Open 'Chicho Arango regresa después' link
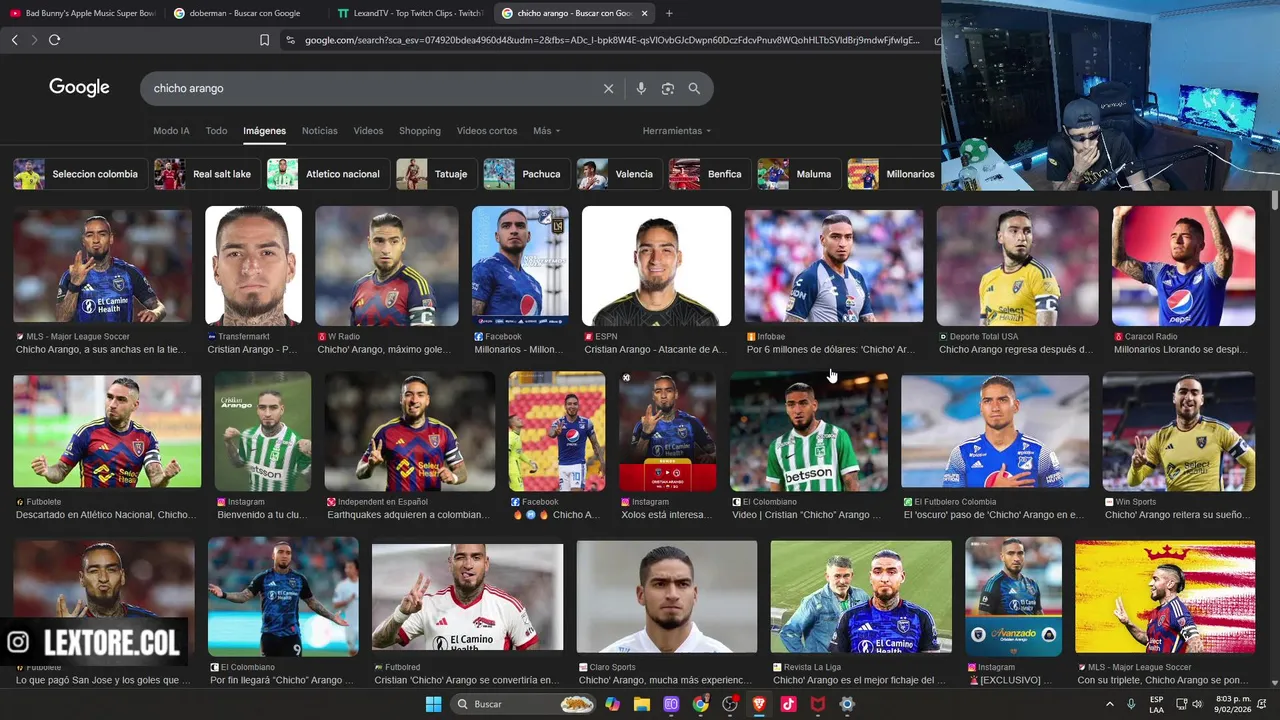 (x=1016, y=350)
